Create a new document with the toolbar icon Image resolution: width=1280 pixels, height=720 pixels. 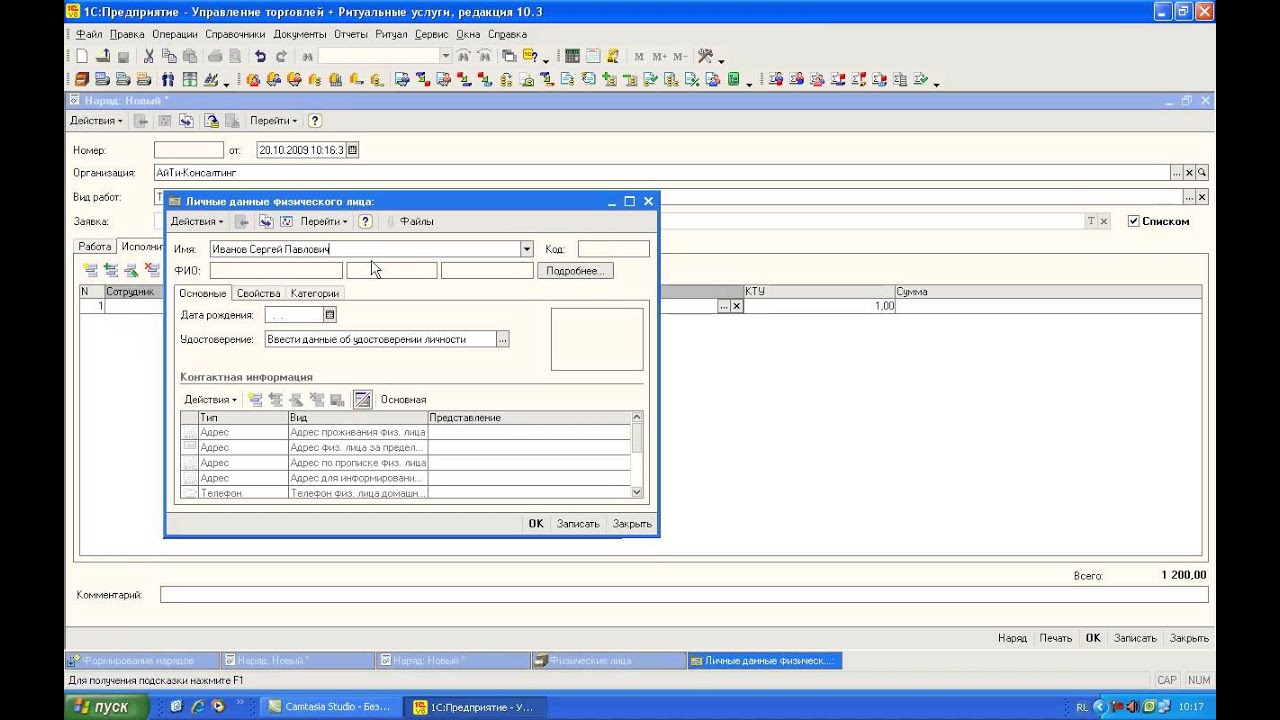[82, 56]
